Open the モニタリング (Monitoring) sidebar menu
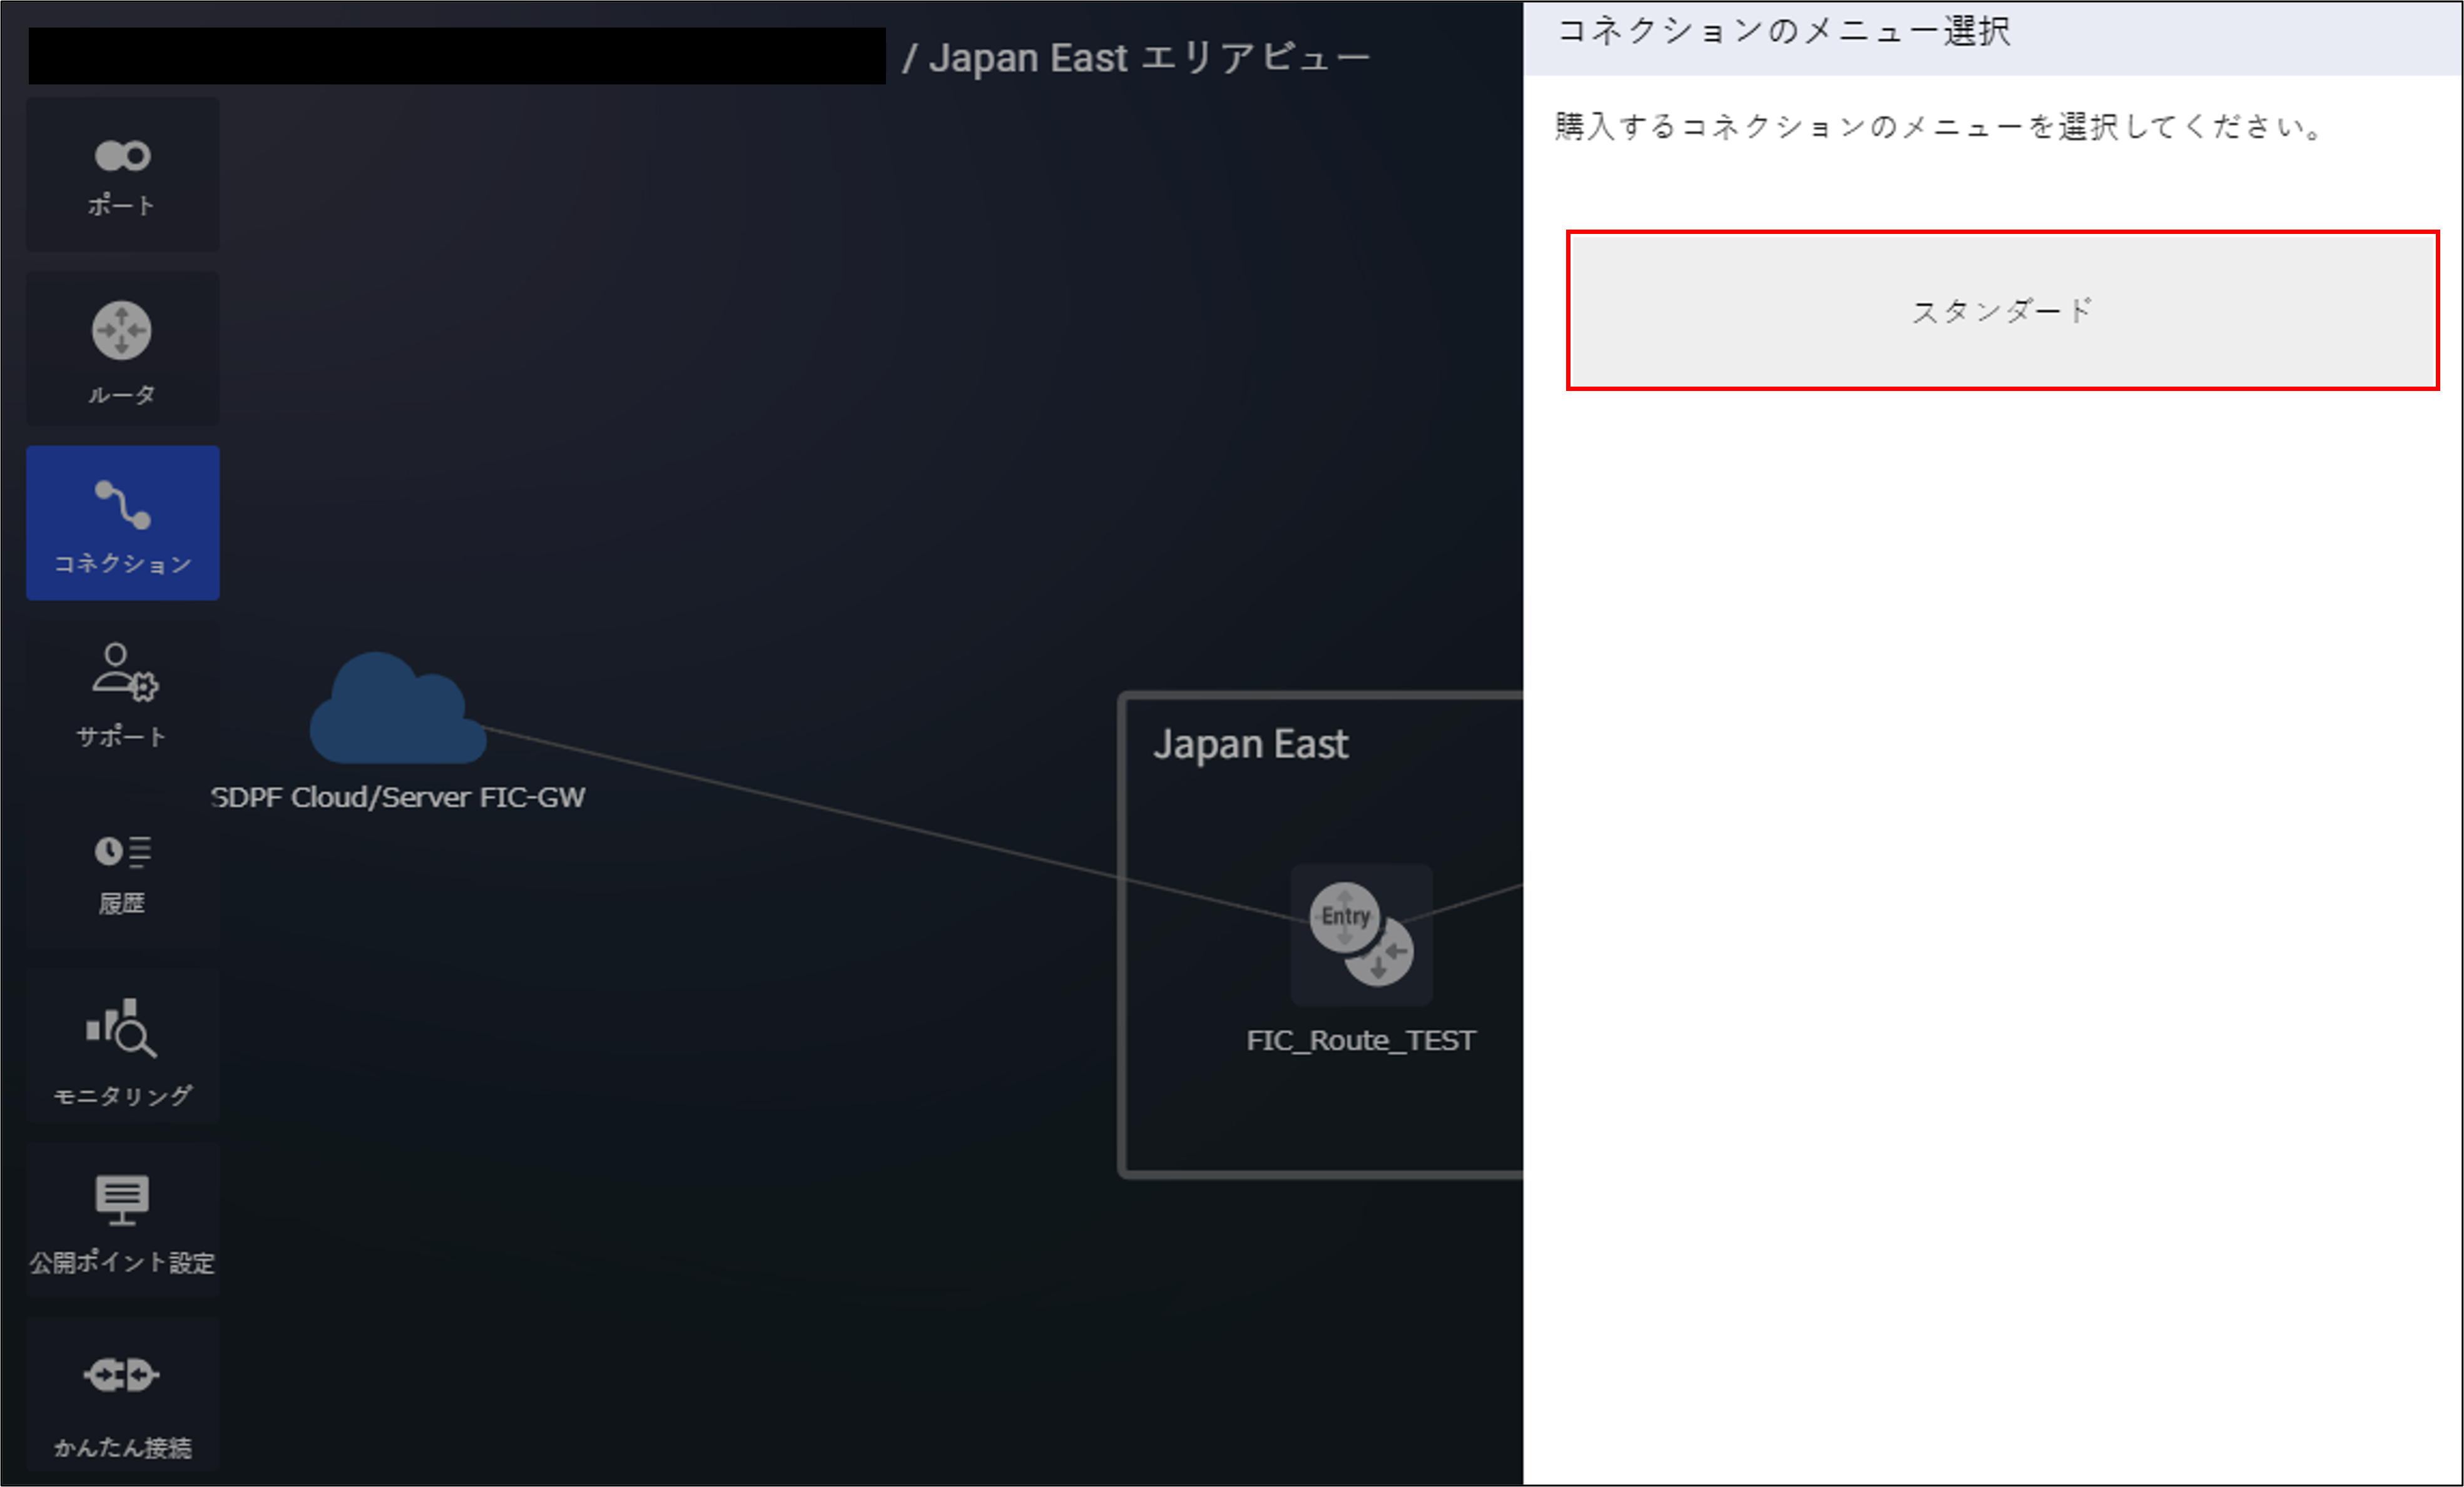Viewport: 2464px width, 1487px height. pos(122,1046)
